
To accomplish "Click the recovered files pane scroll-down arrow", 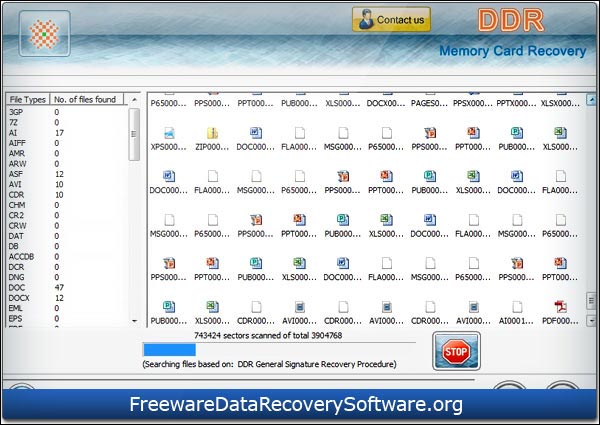I will point(591,321).
